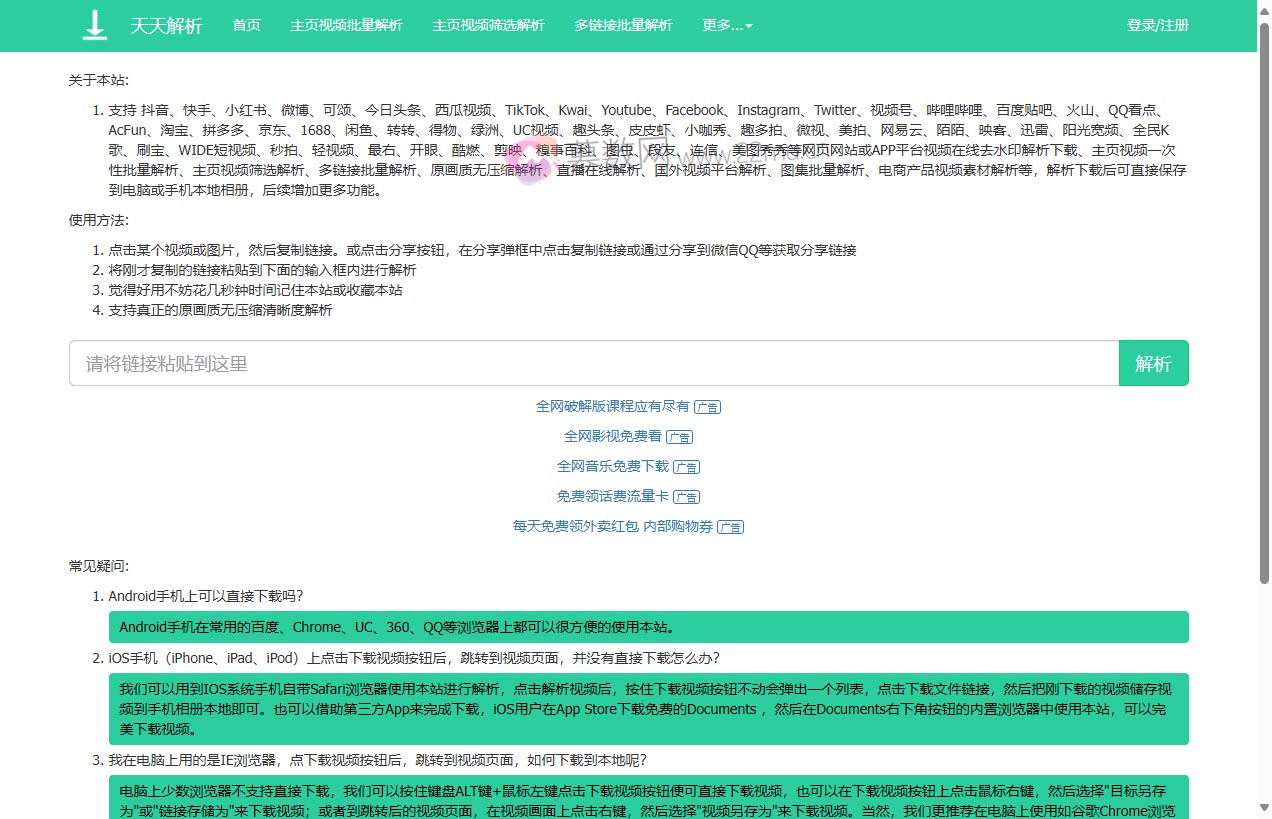
Task: Select 主页视频筛选解析 in the navbar
Action: 488,26
